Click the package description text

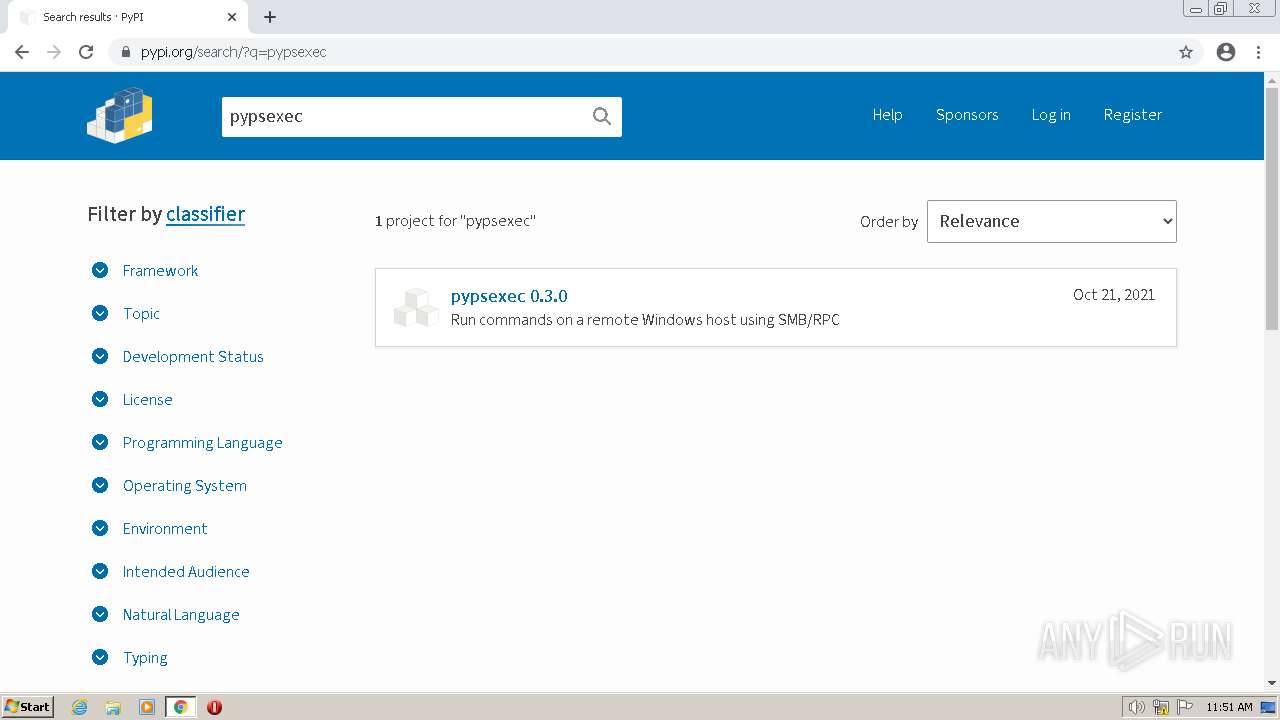(645, 320)
